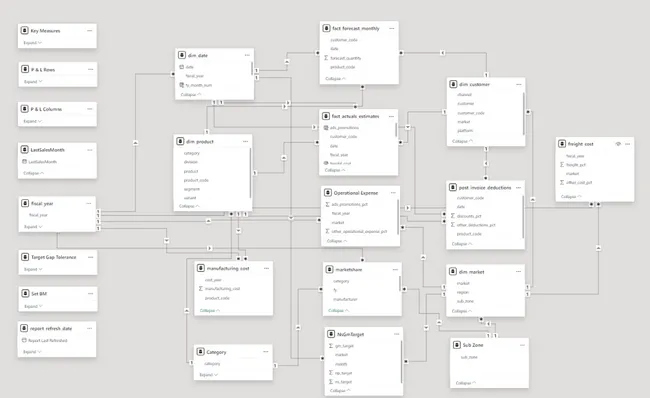Click the hidden-field eye icon in fact_actuals_estimates
Image resolution: width=650 pixels, height=398 pixels.
point(326,163)
